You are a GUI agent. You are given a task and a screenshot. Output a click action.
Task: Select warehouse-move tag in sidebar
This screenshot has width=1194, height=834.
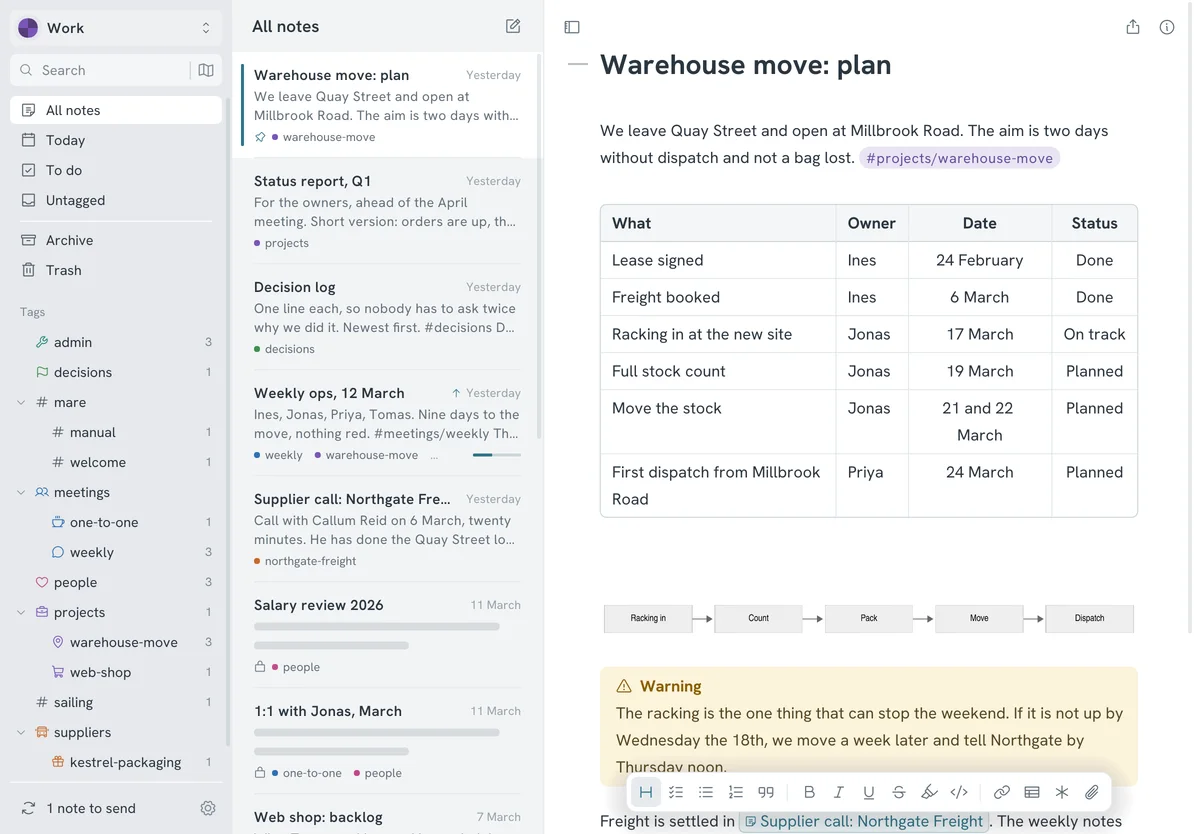[116, 642]
